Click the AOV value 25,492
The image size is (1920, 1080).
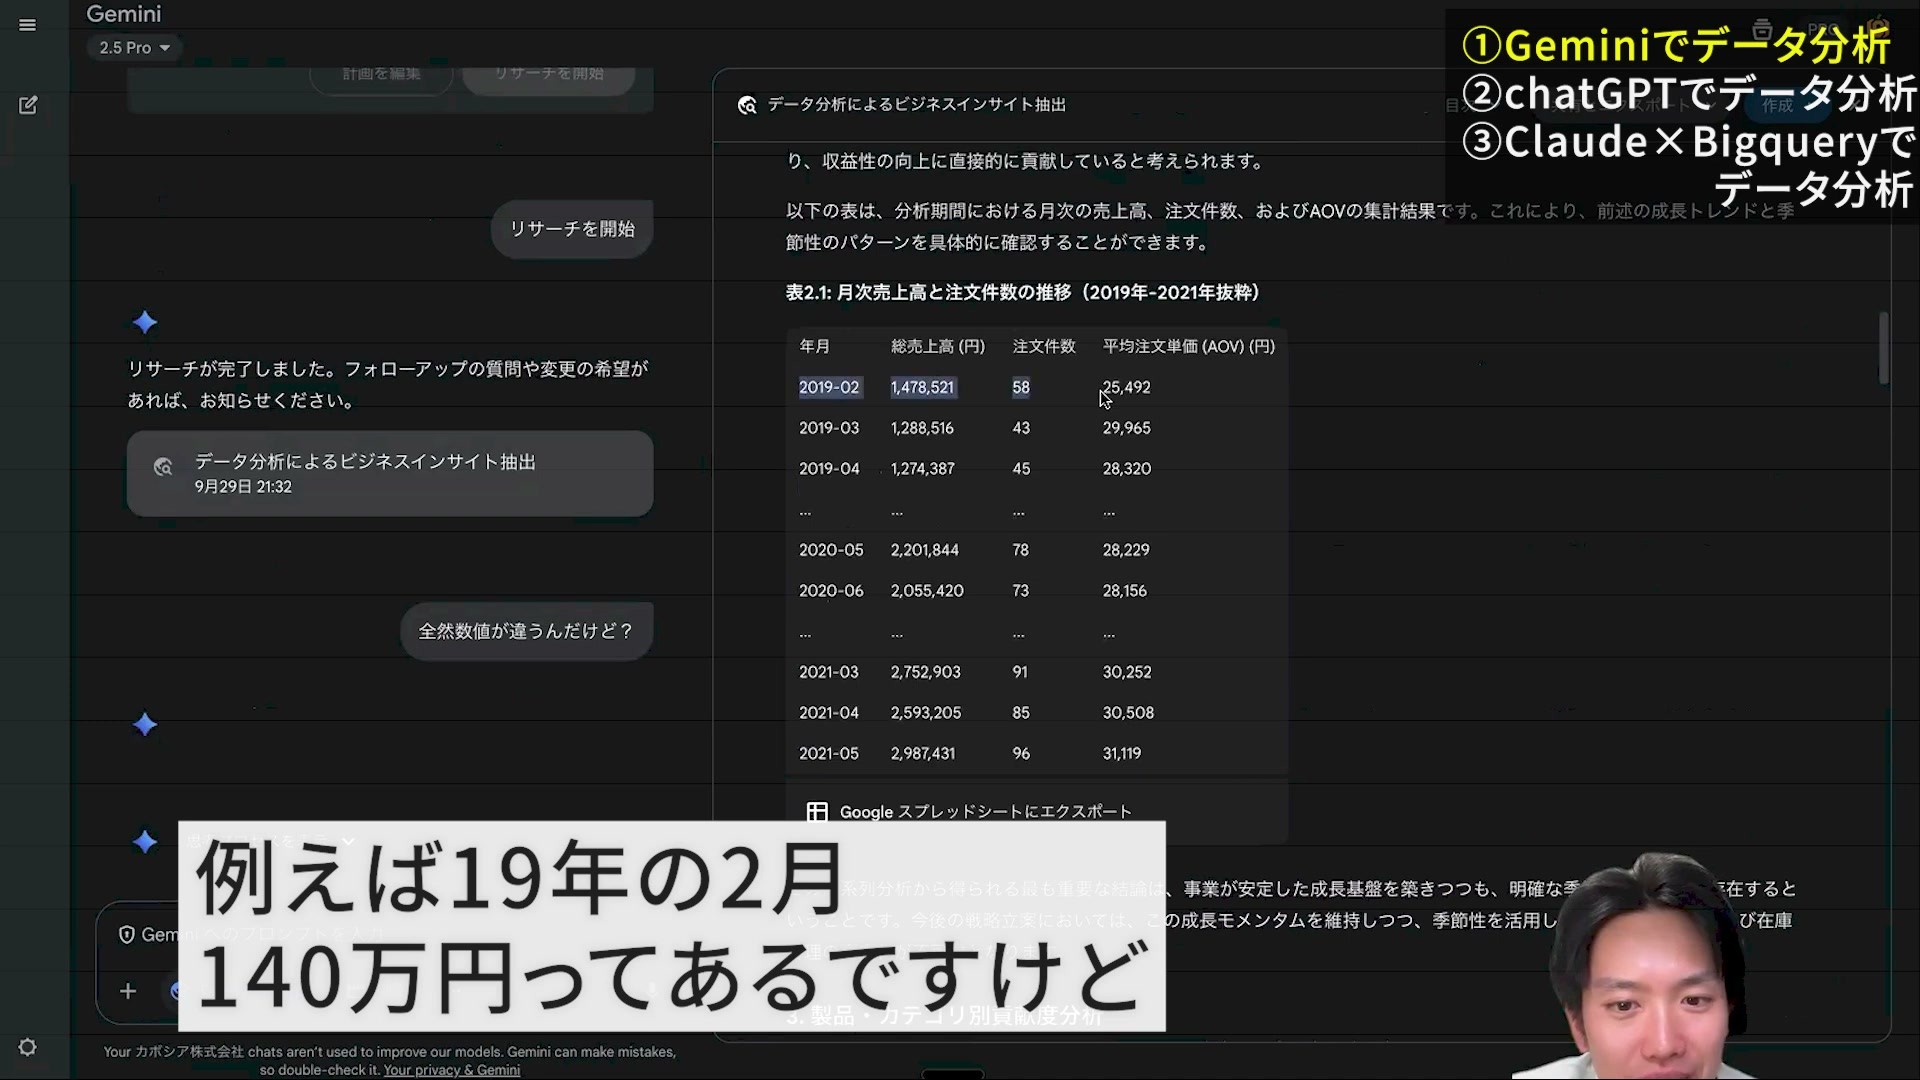1126,387
